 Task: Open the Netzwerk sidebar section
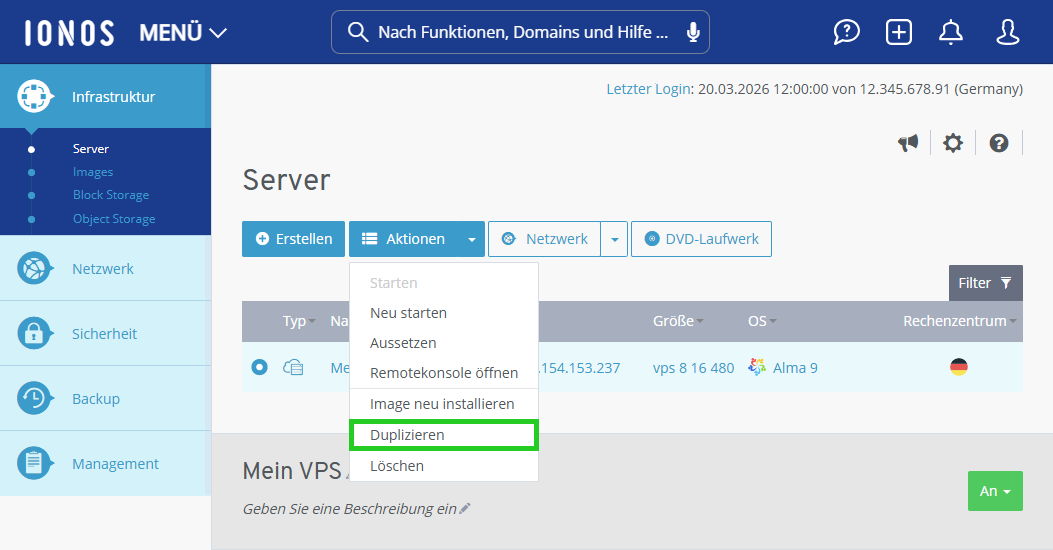pos(105,269)
